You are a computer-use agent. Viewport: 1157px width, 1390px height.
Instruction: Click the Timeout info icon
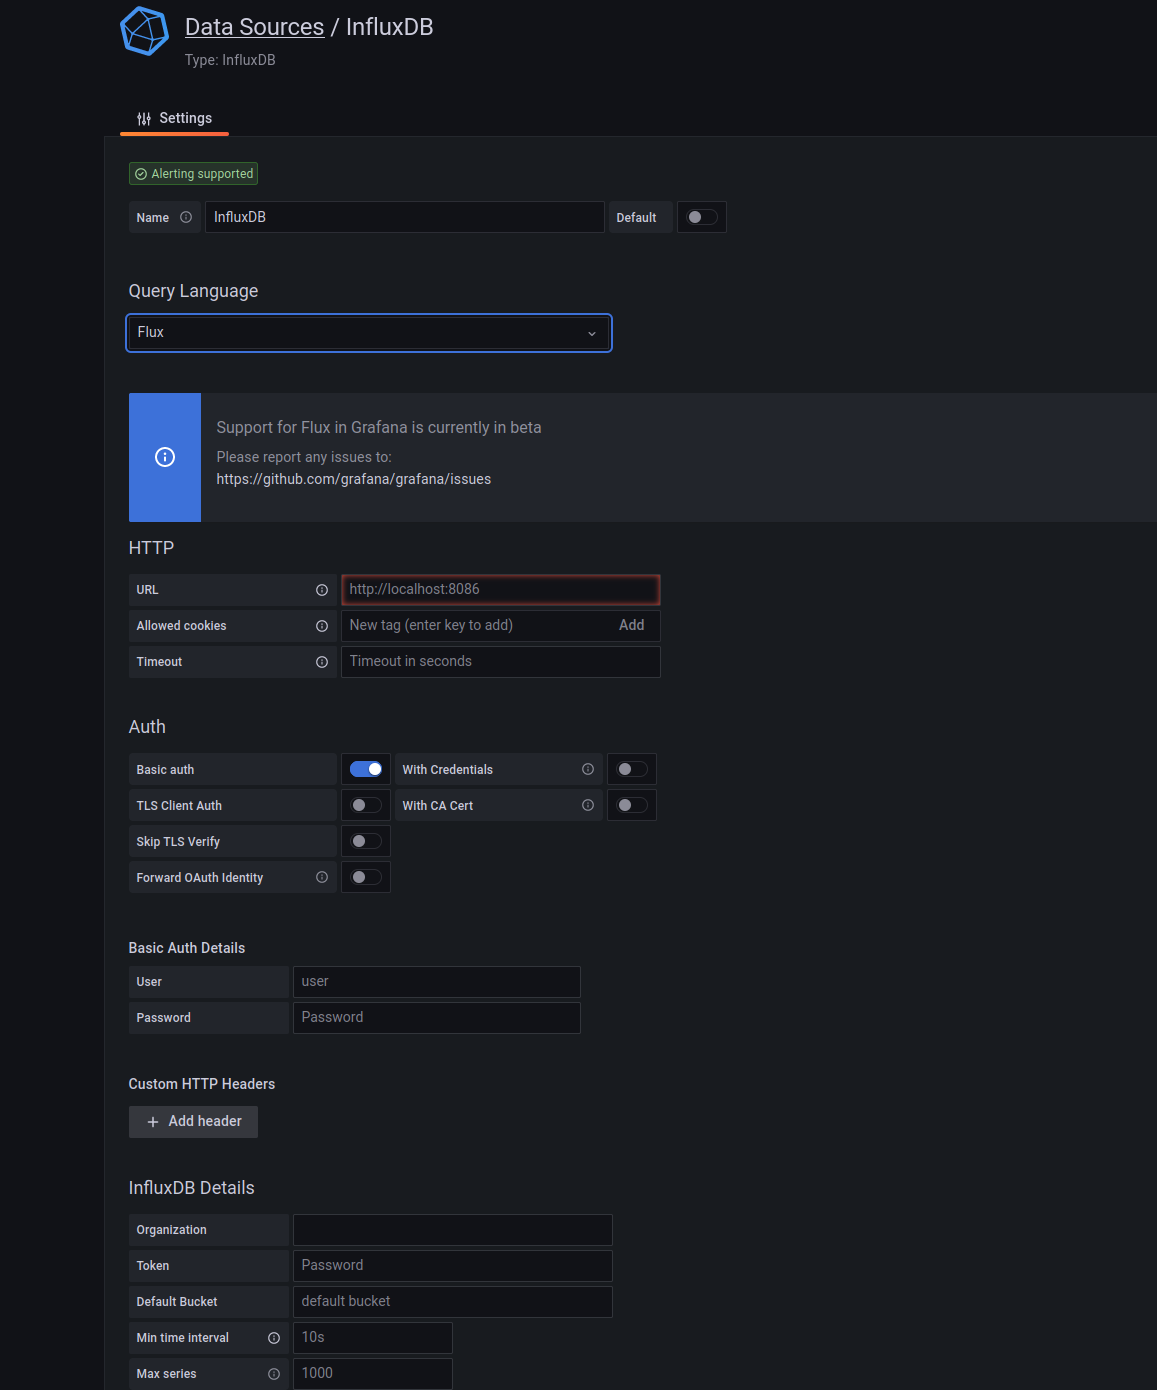[x=322, y=662]
